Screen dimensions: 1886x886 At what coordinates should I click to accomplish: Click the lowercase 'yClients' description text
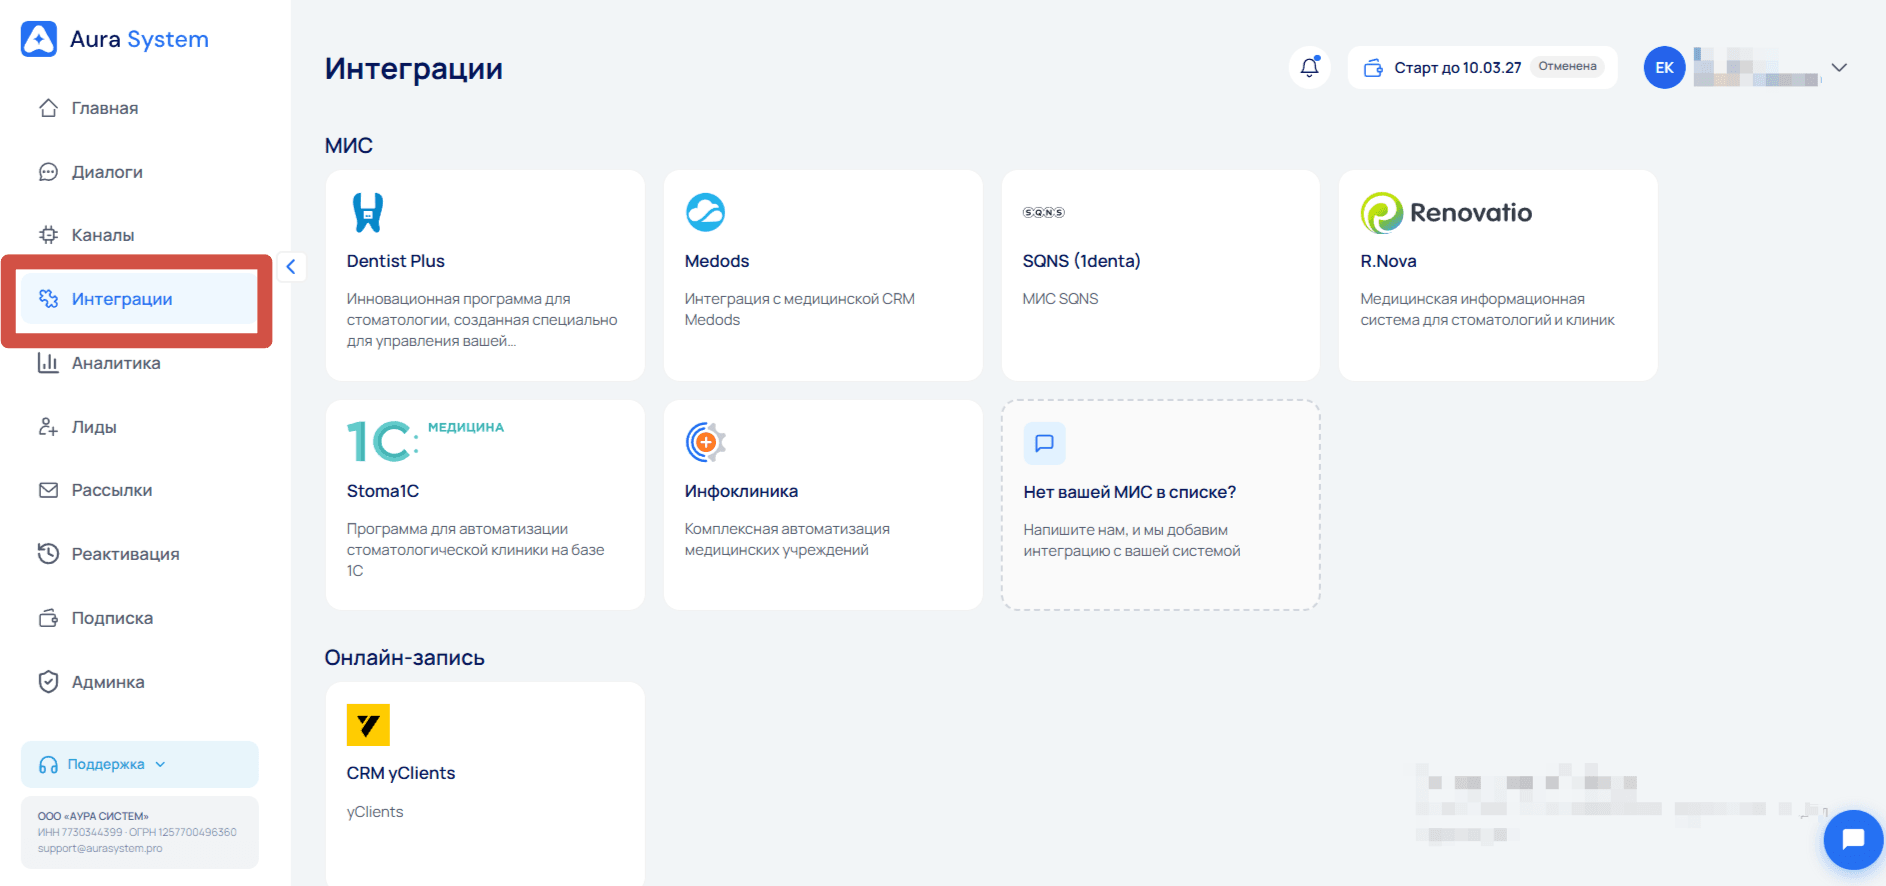(375, 812)
